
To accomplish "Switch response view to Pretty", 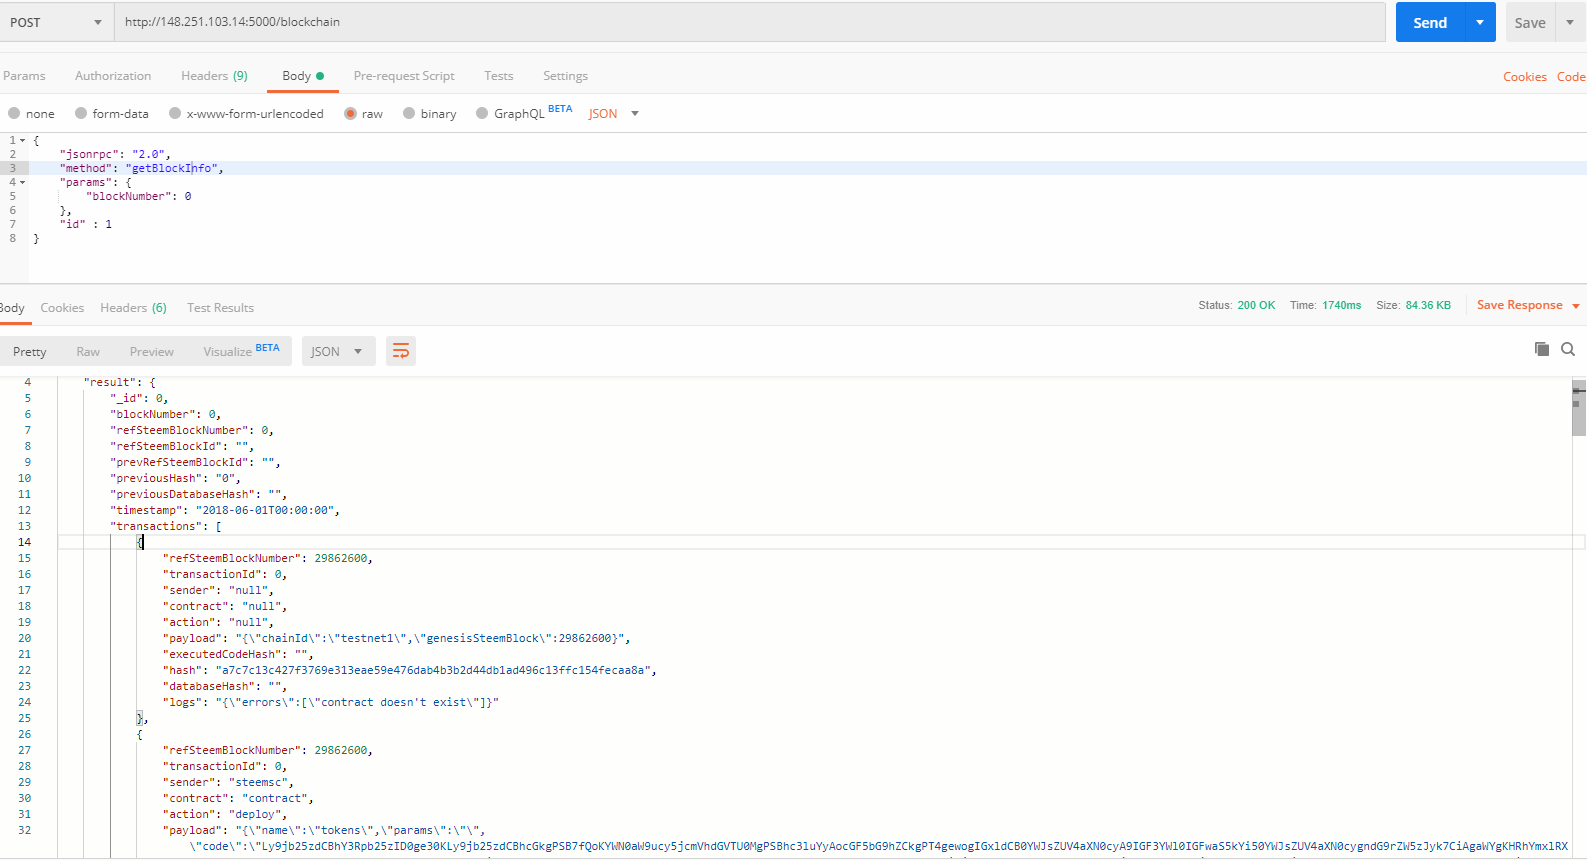I will tap(30, 352).
